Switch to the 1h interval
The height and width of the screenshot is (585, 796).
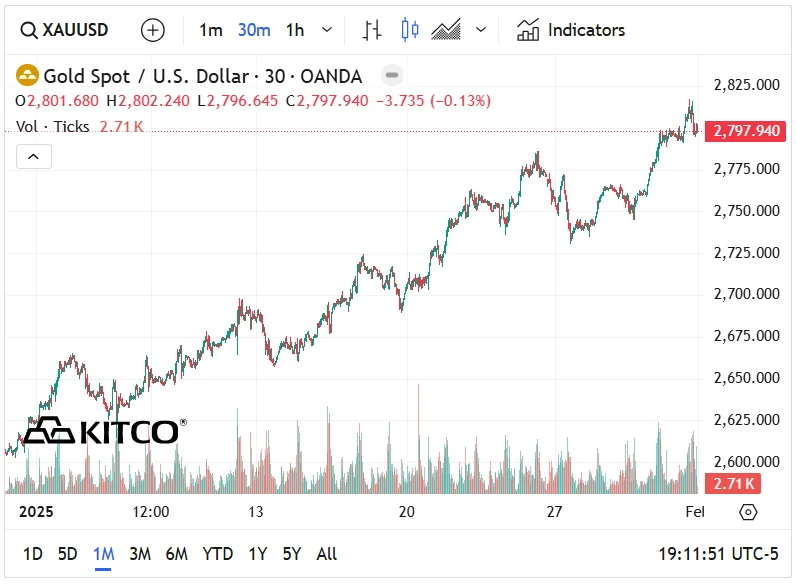tap(294, 30)
